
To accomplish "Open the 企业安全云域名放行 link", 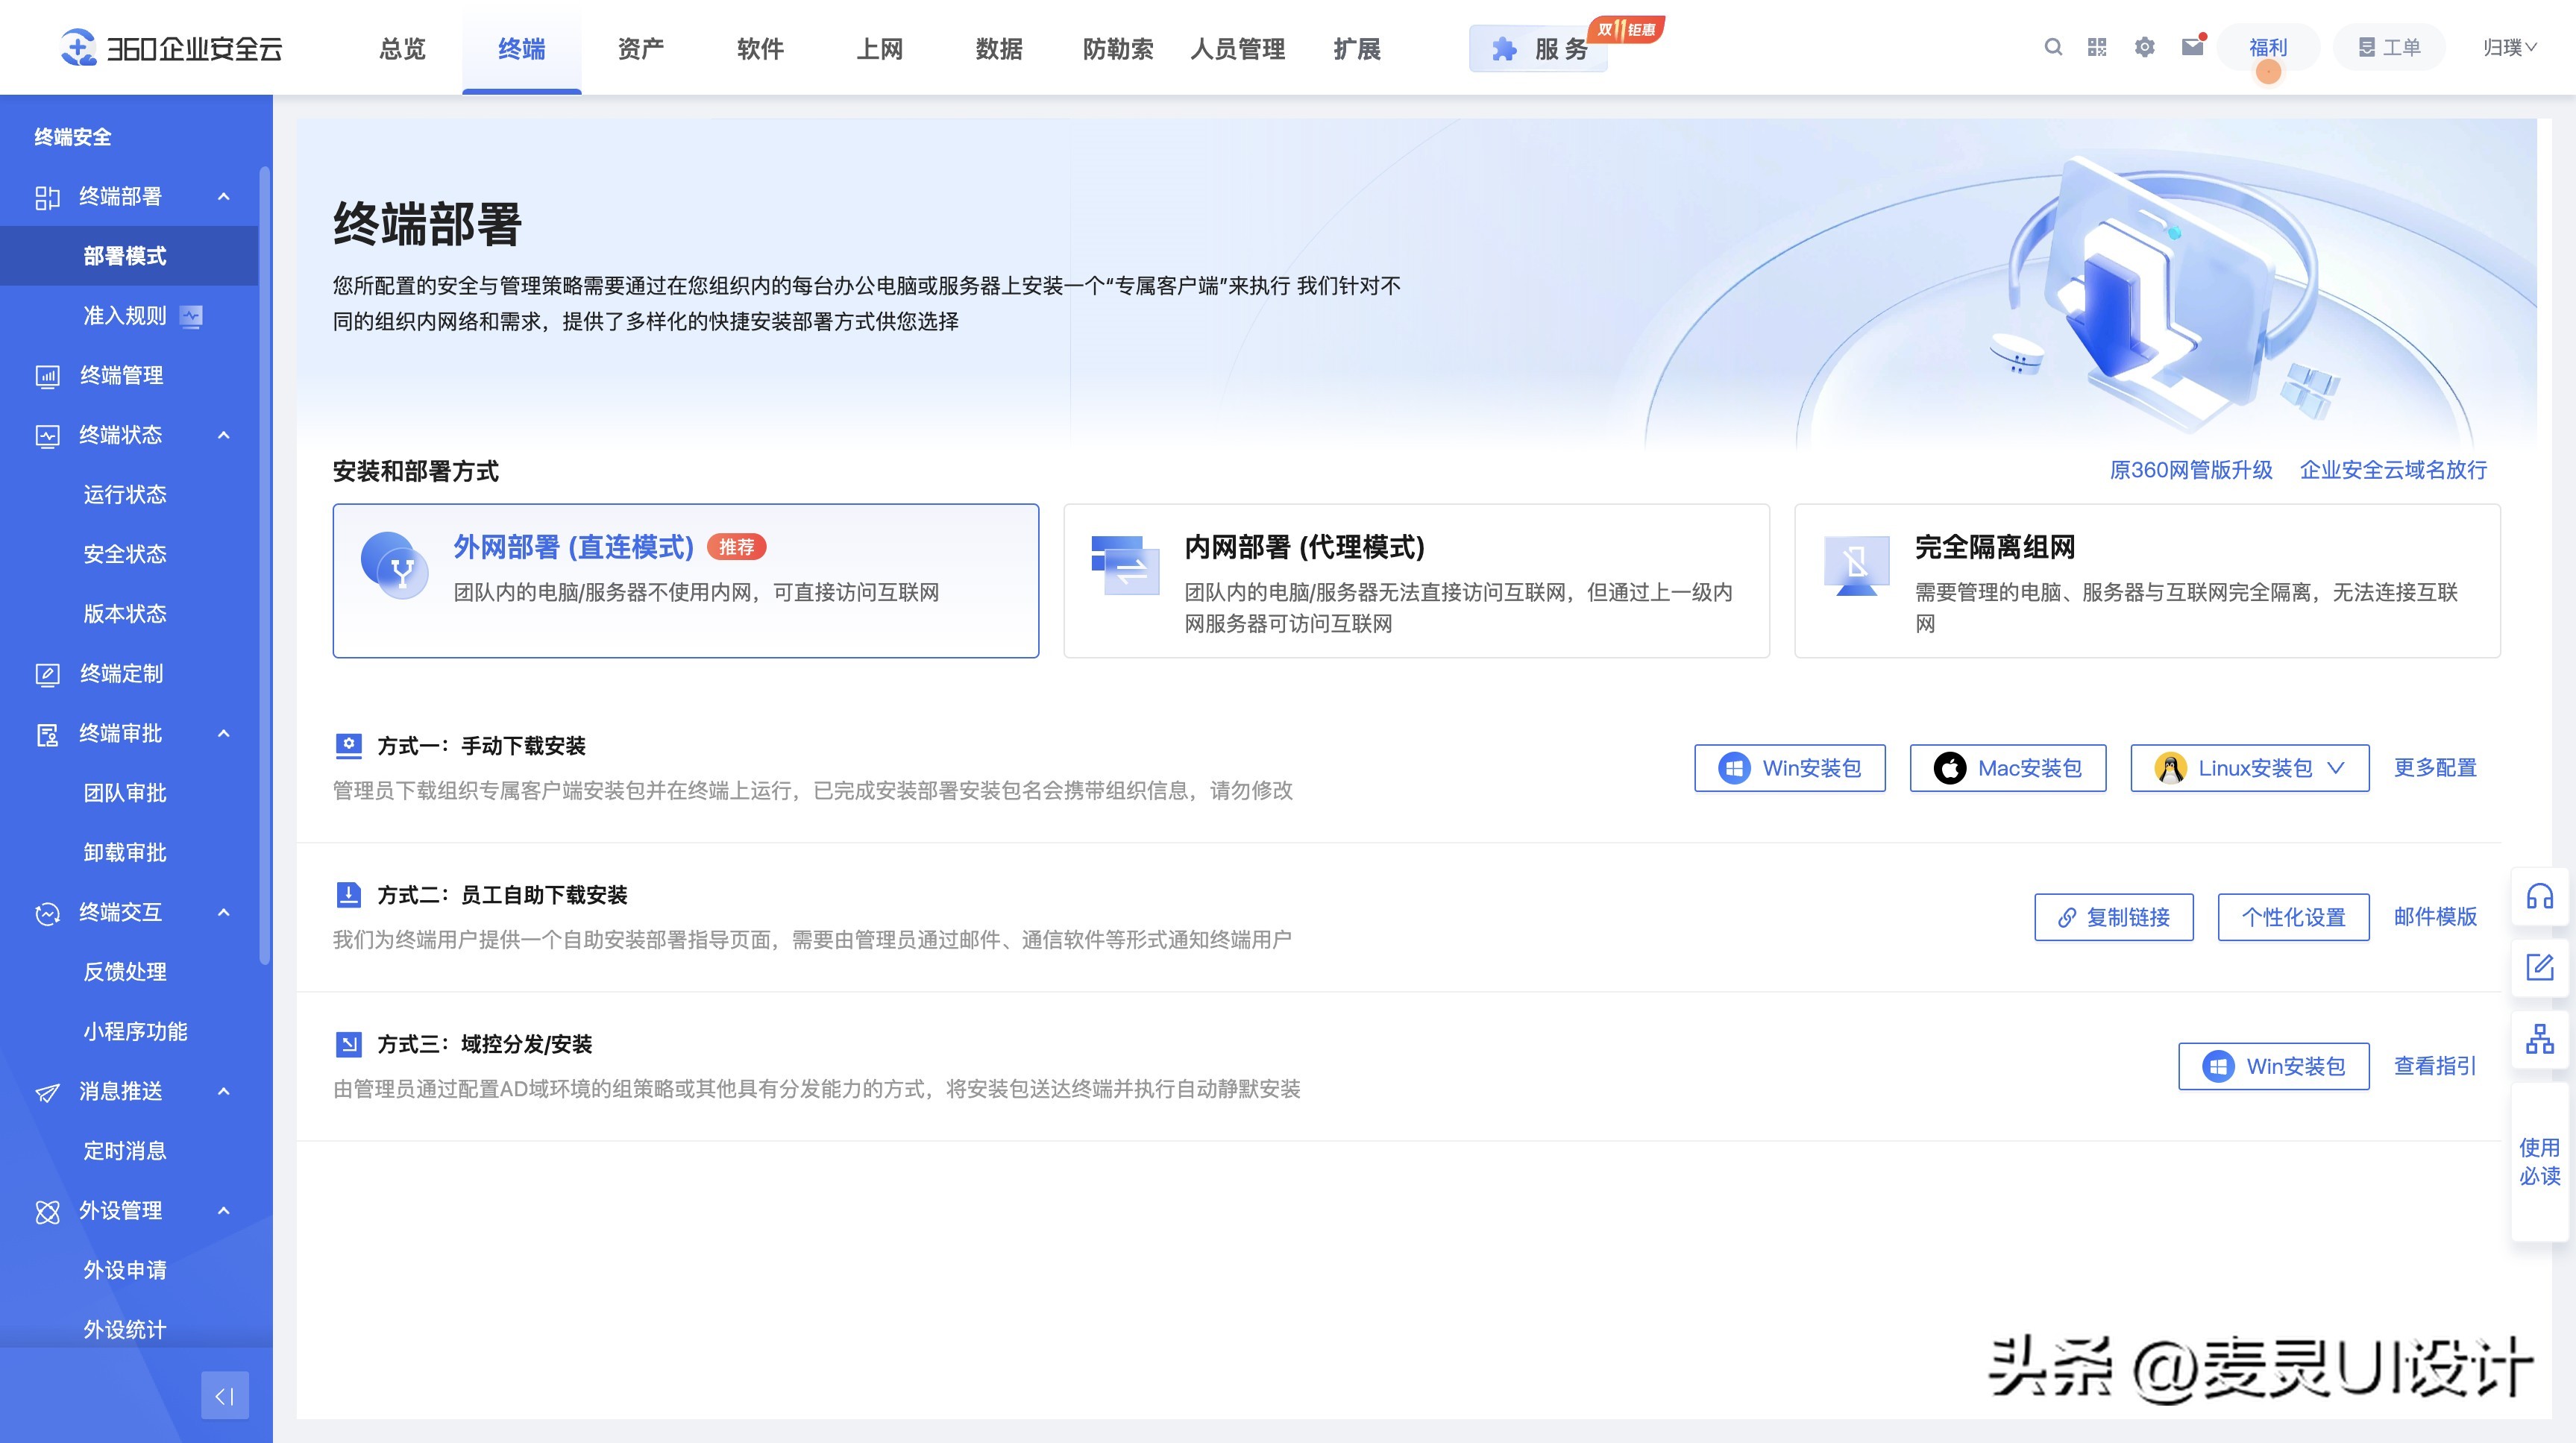I will click(2394, 469).
